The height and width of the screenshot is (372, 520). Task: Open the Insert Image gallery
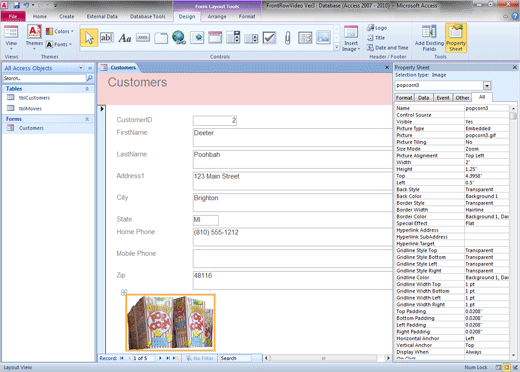coord(351,39)
